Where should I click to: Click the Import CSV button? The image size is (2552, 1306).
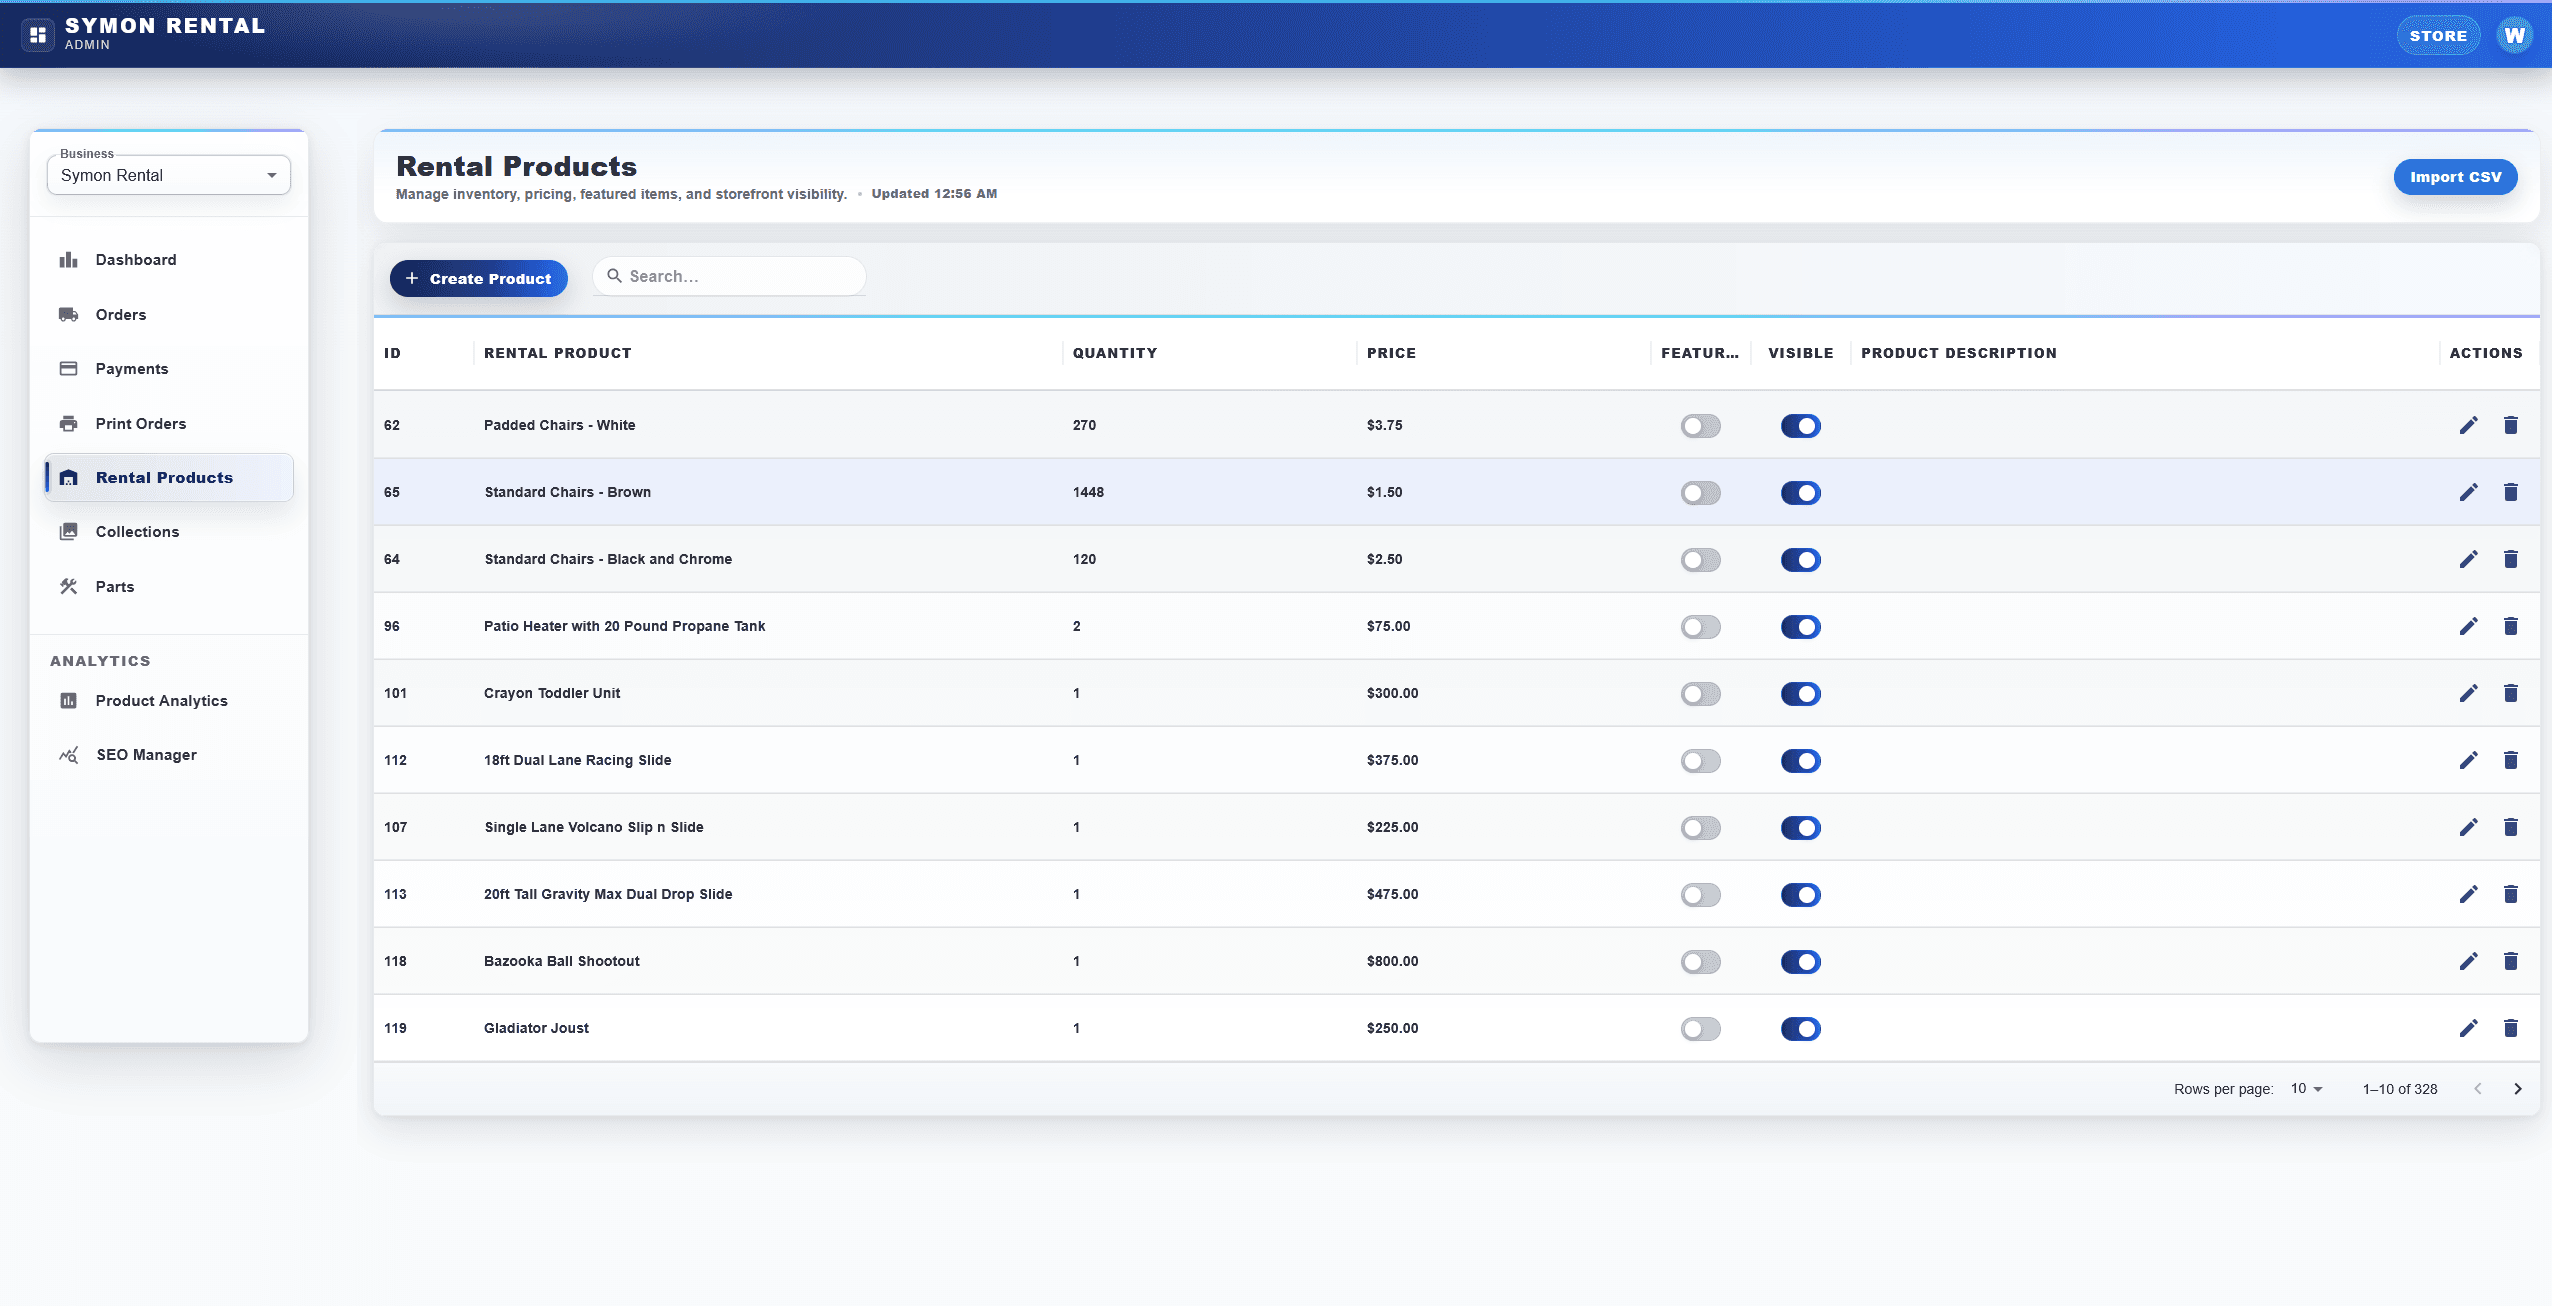click(2454, 176)
